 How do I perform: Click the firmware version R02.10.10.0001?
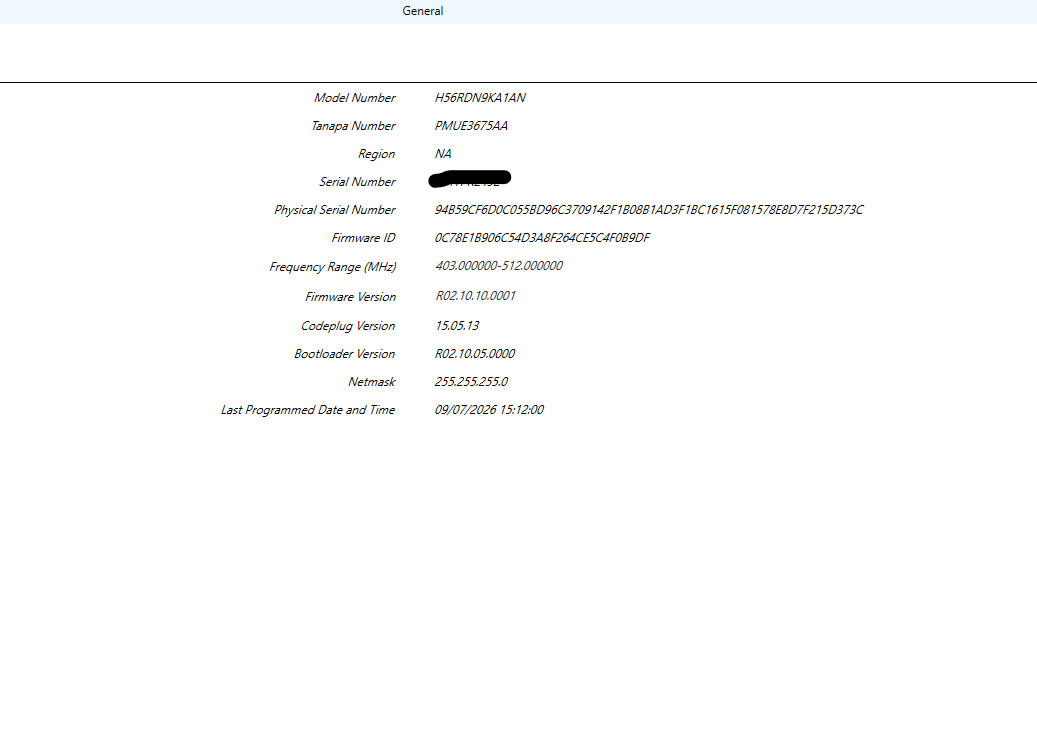475,296
